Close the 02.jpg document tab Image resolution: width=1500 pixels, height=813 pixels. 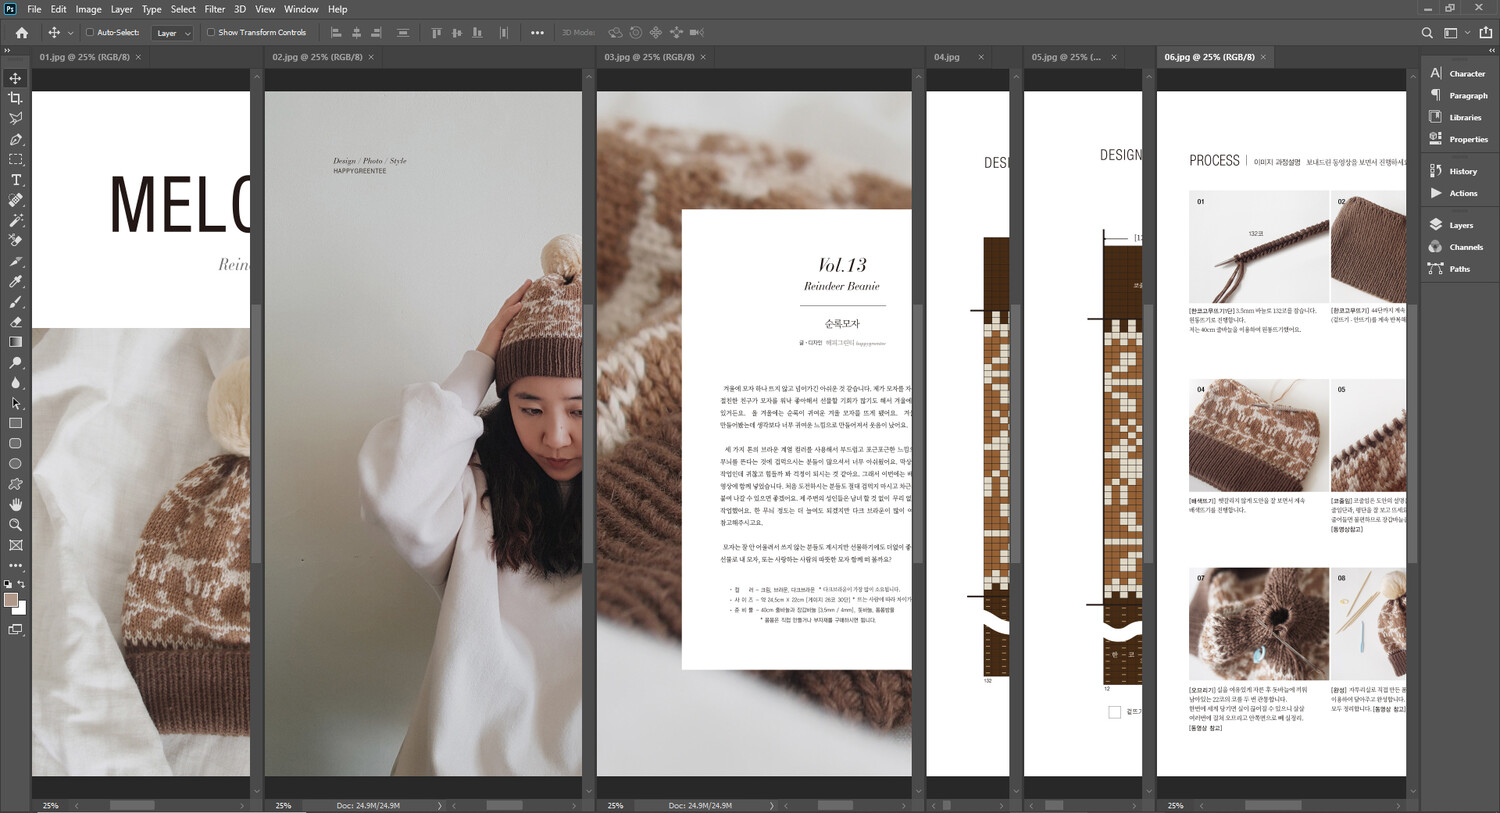point(371,57)
